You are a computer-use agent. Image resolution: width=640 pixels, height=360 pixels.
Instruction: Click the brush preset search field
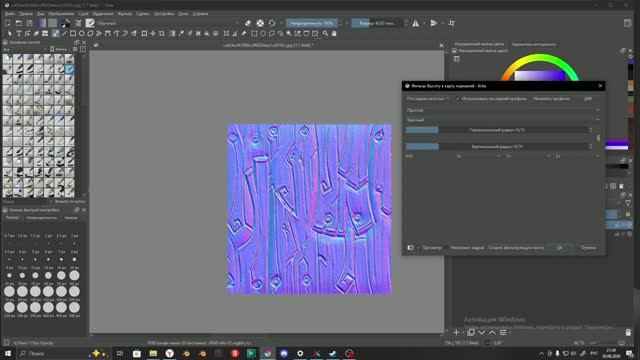pos(24,201)
